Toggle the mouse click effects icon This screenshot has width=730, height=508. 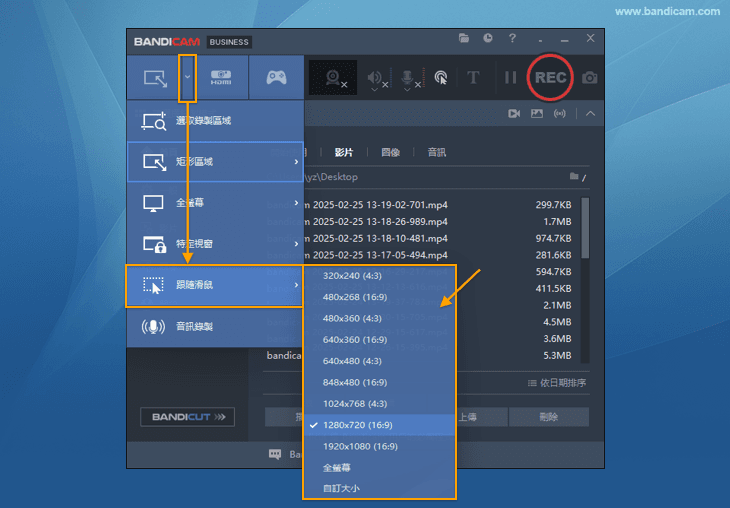pyautogui.click(x=440, y=78)
